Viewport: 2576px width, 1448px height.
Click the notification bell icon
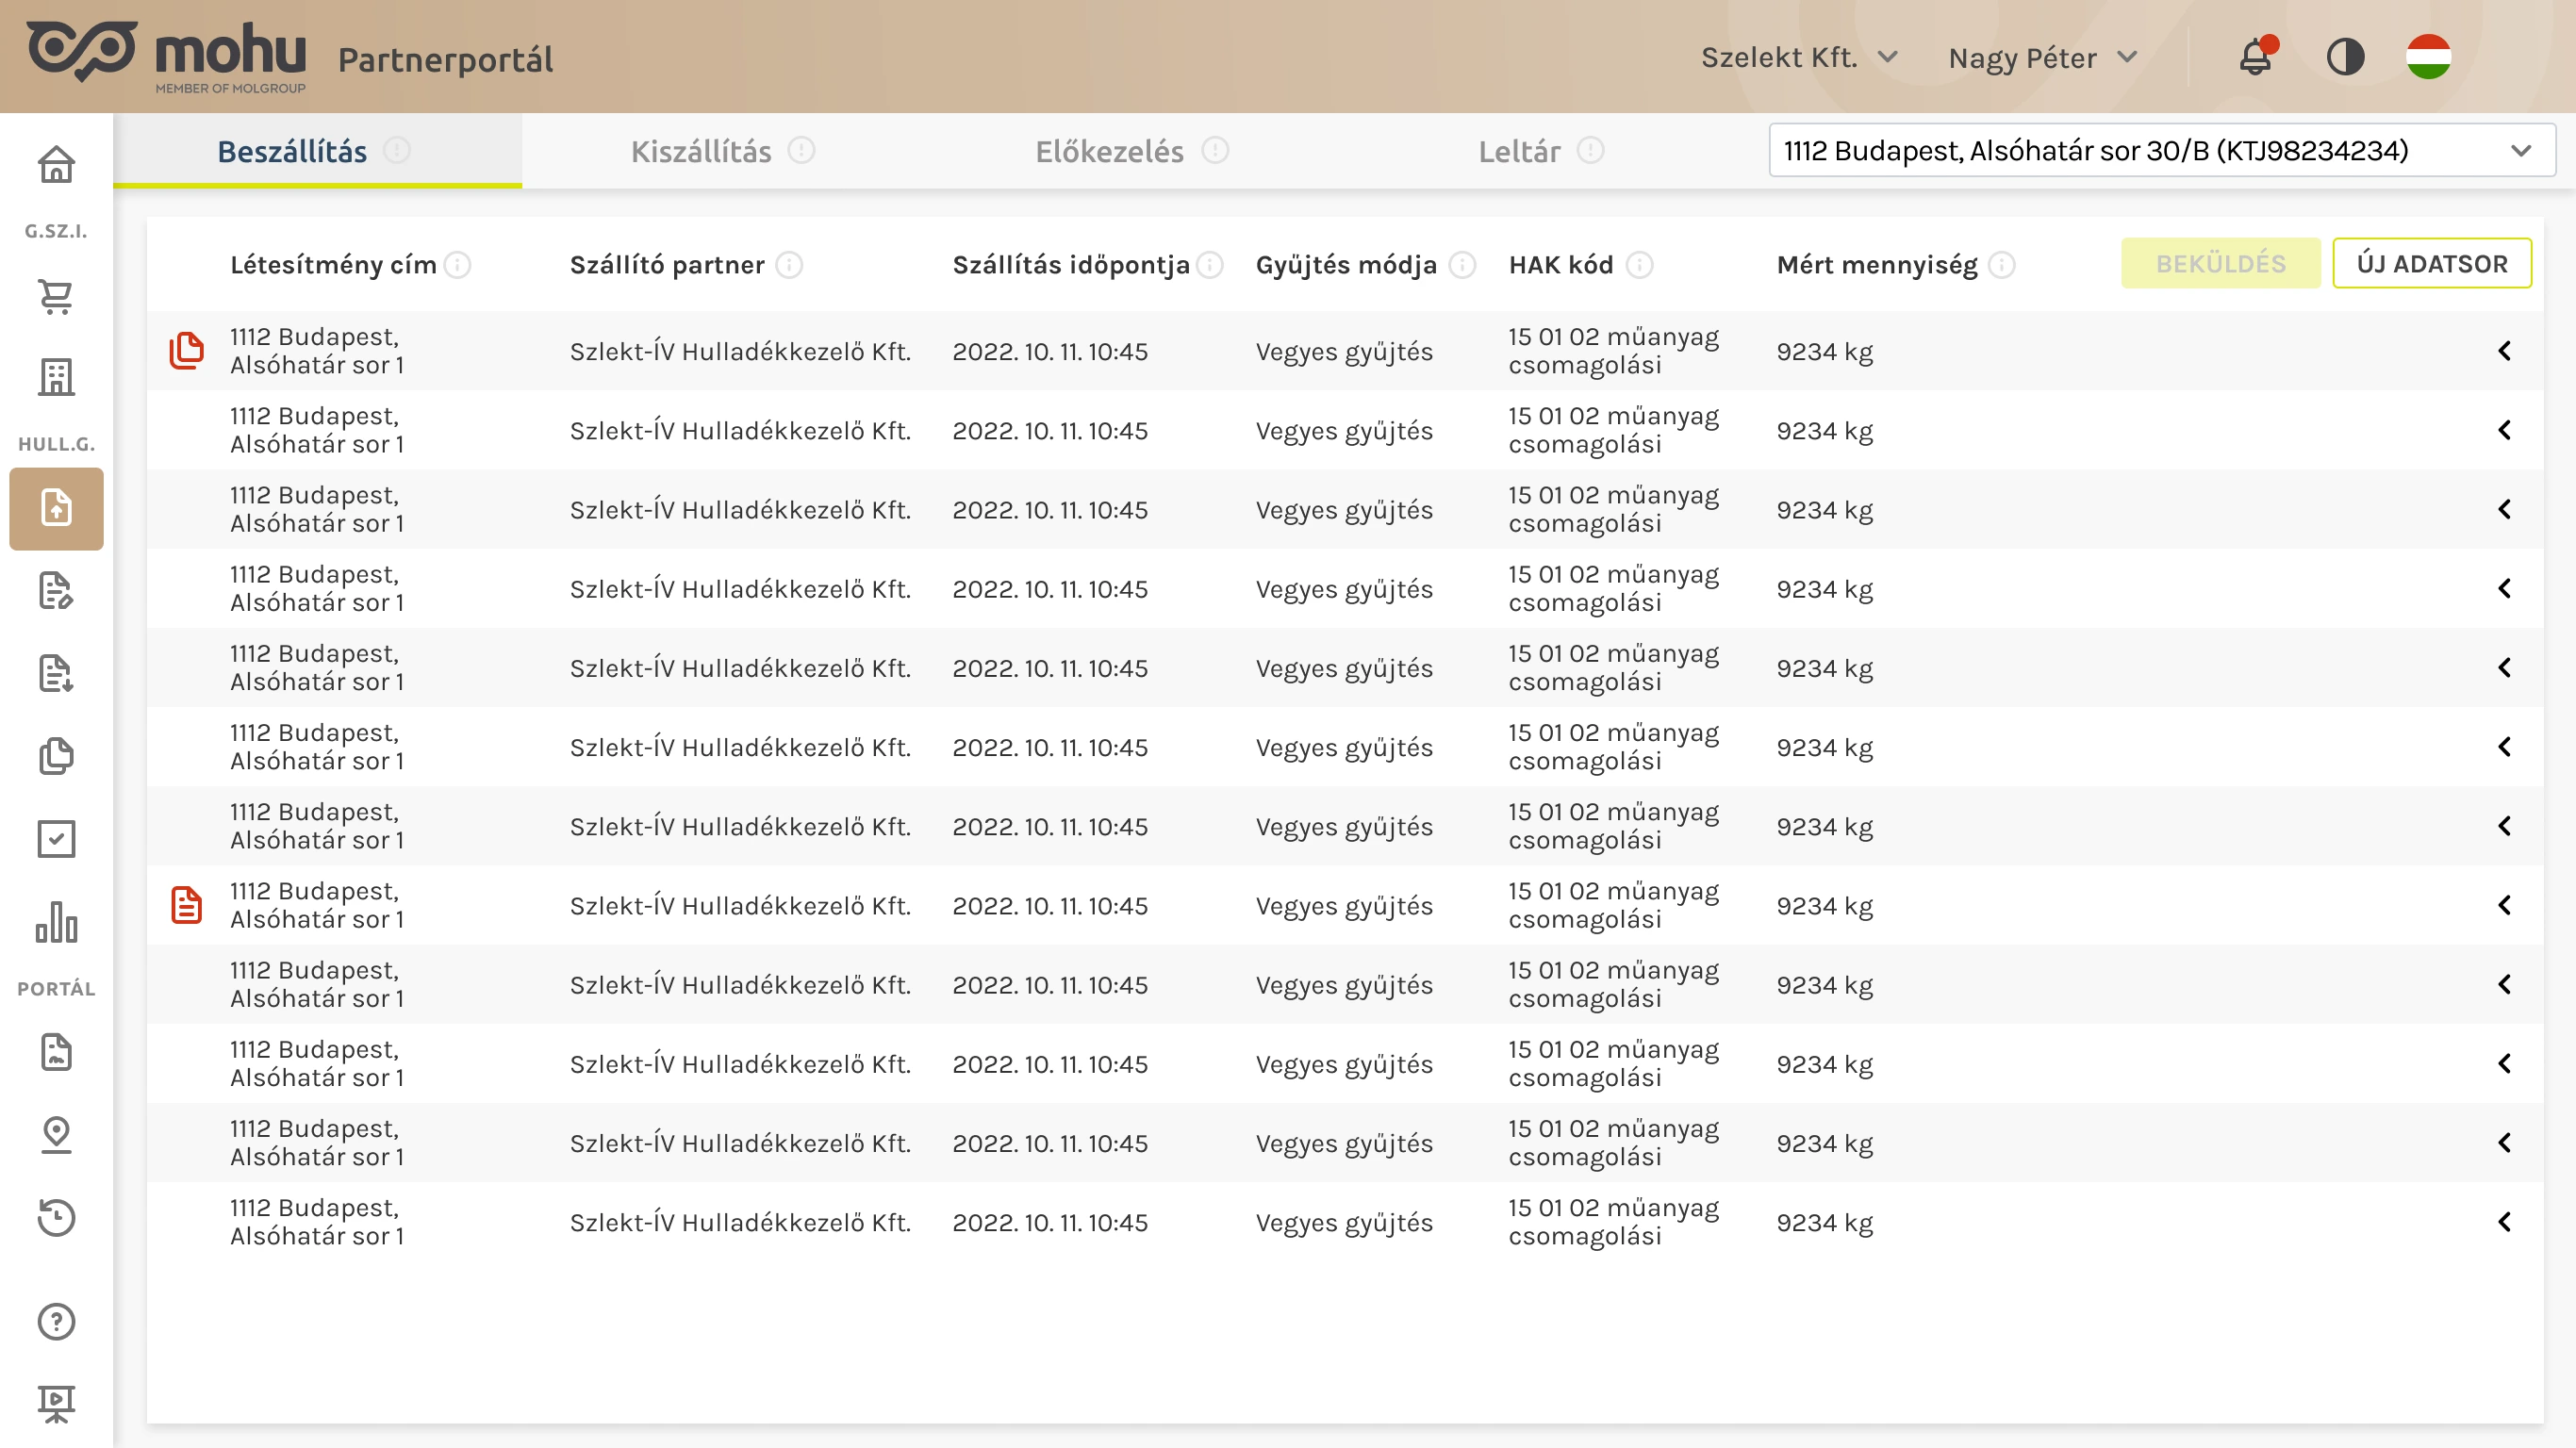(2255, 57)
